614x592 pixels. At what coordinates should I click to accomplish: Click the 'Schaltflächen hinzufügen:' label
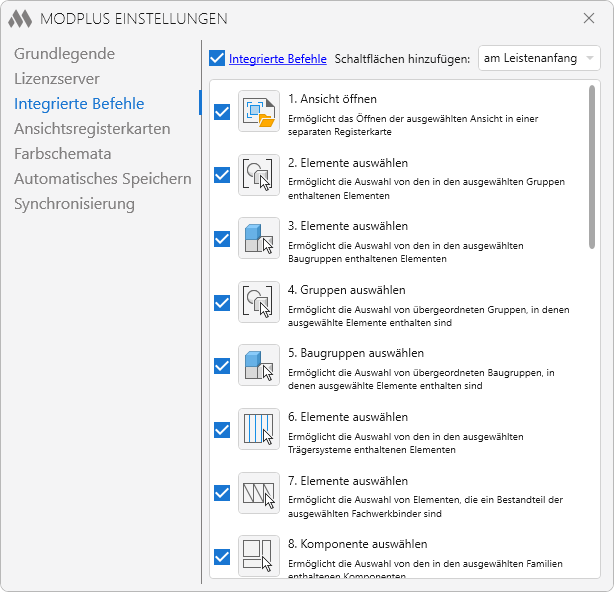[x=402, y=59]
